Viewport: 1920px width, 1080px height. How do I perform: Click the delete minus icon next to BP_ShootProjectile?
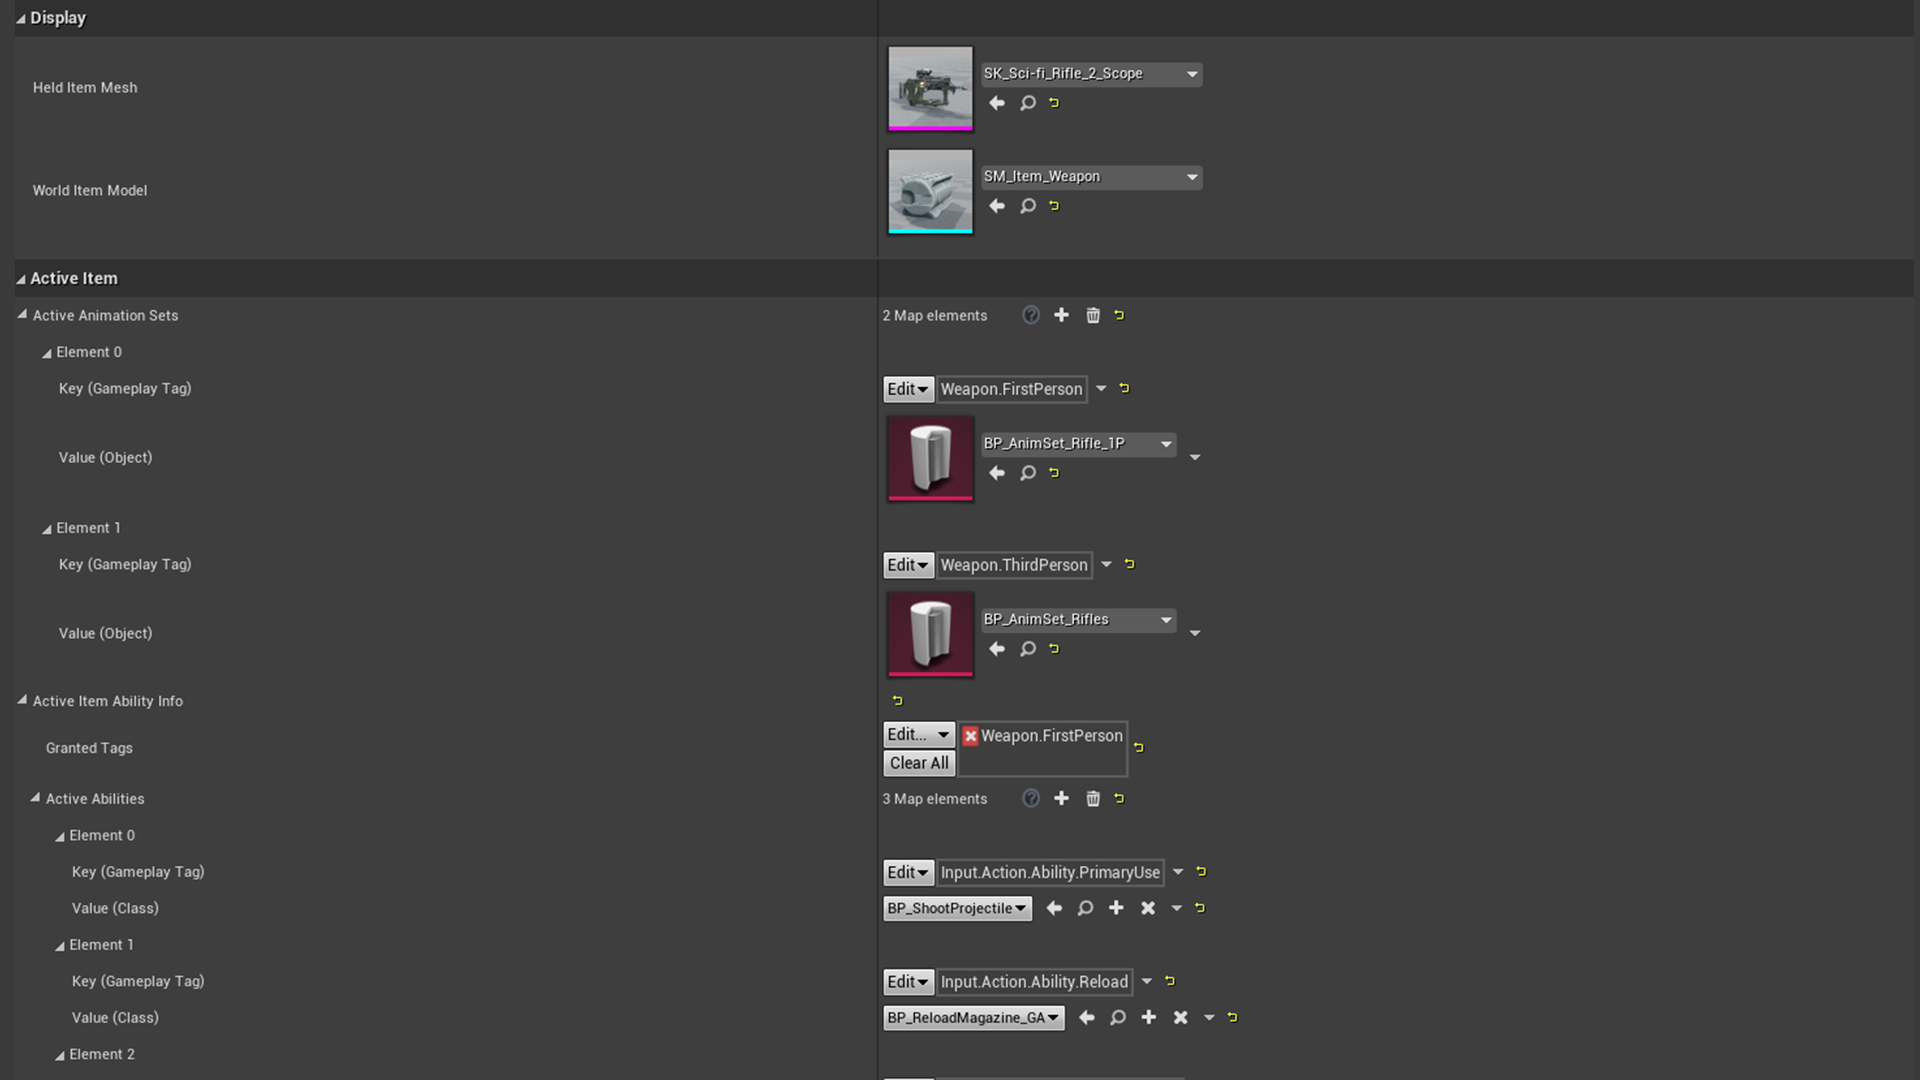click(x=1146, y=907)
